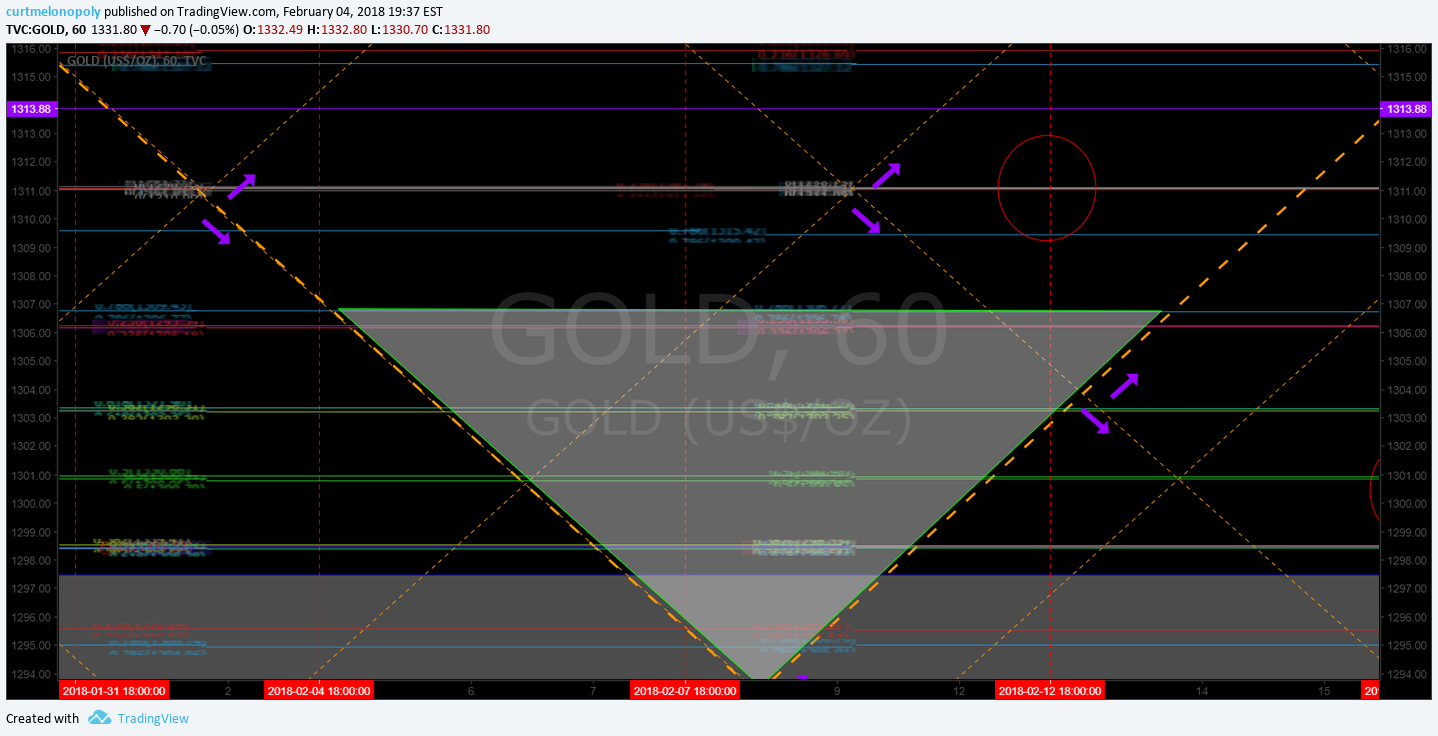Select the 2018-02-04 18:00:00 date marker
Viewport: 1438px width, 736px height.
click(x=319, y=690)
